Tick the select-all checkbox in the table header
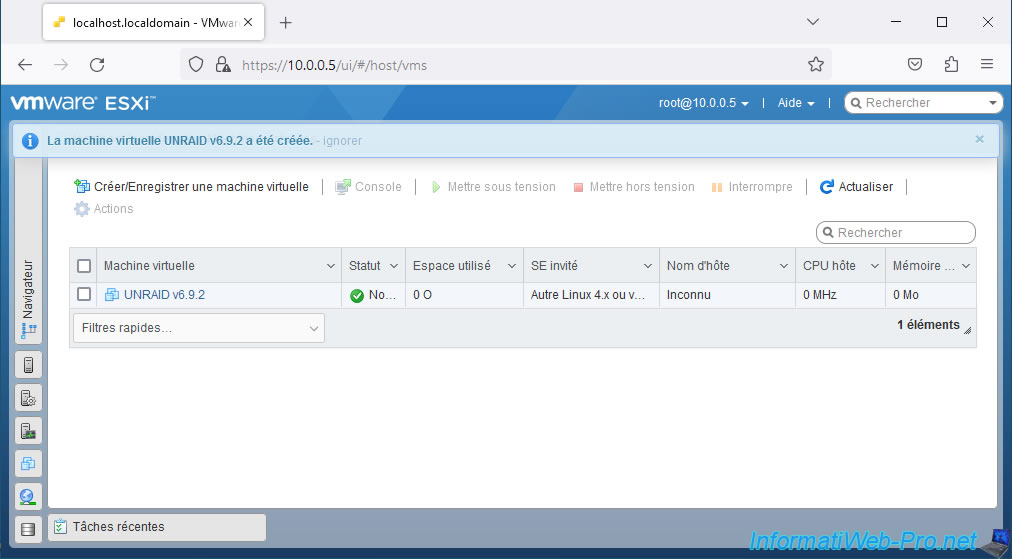This screenshot has height=559, width=1012. coord(84,266)
